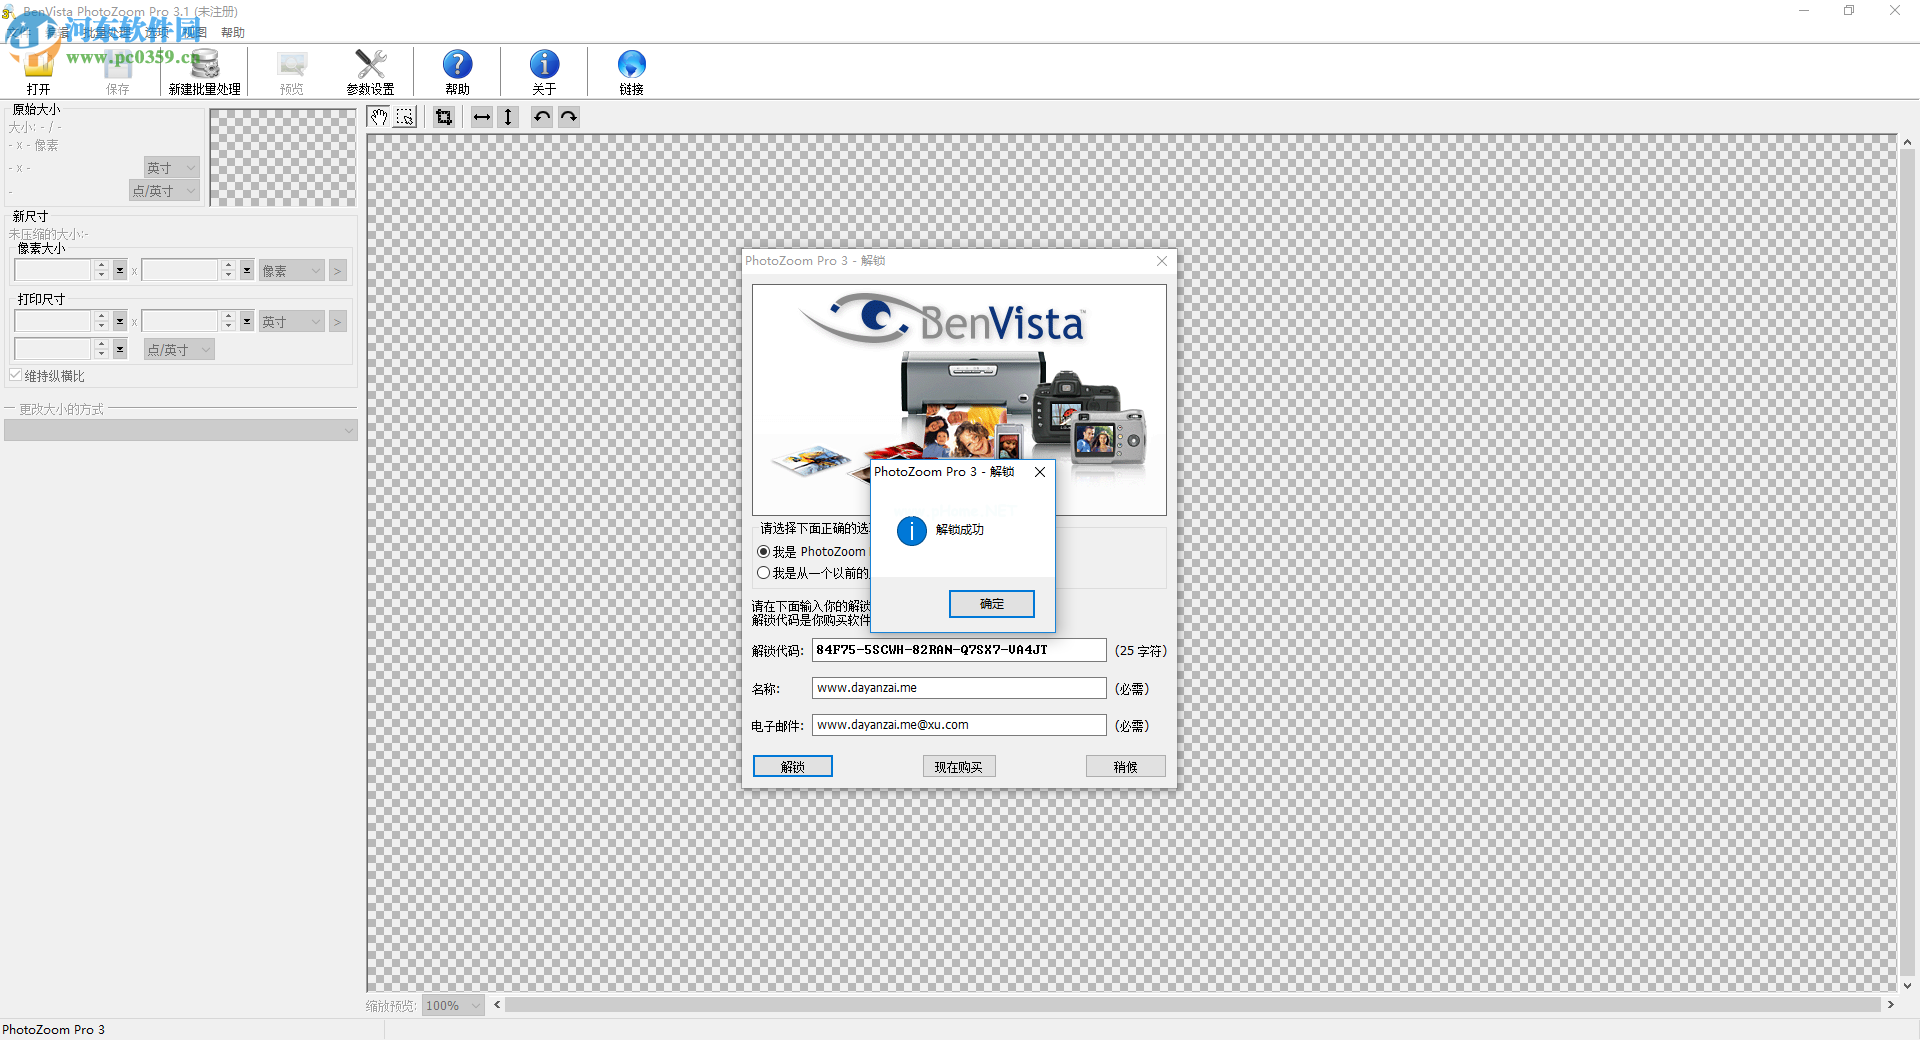Viewport: 1920px width, 1040px height.
Task: Open the 参数设置 settings toolbar icon
Action: point(369,70)
